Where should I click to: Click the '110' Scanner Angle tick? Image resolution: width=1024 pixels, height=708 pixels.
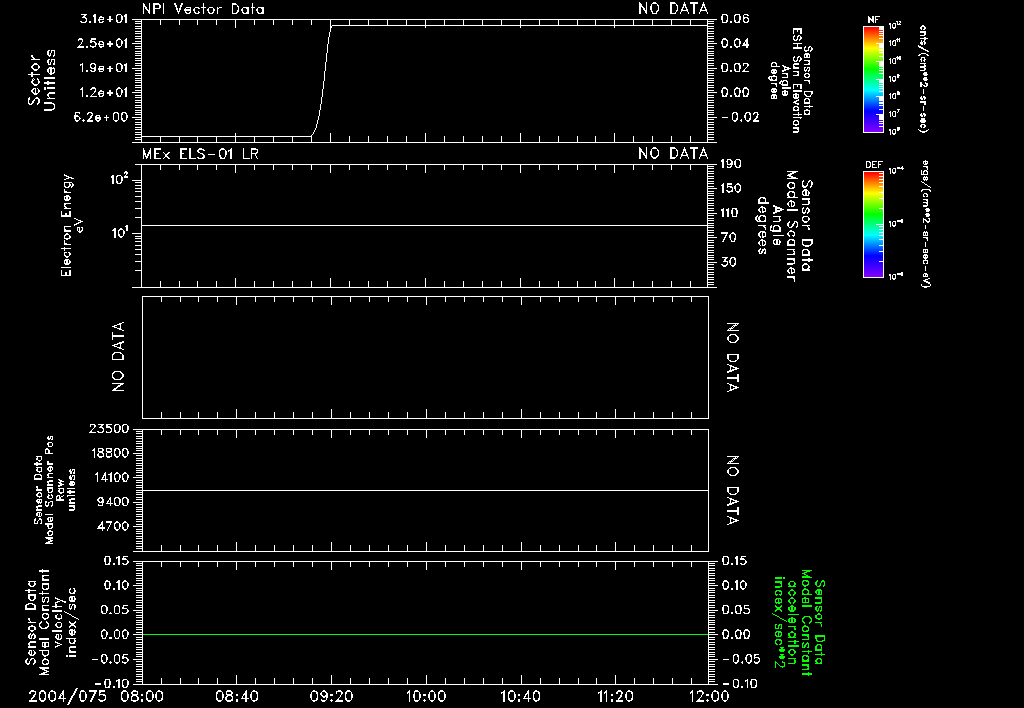tap(731, 212)
